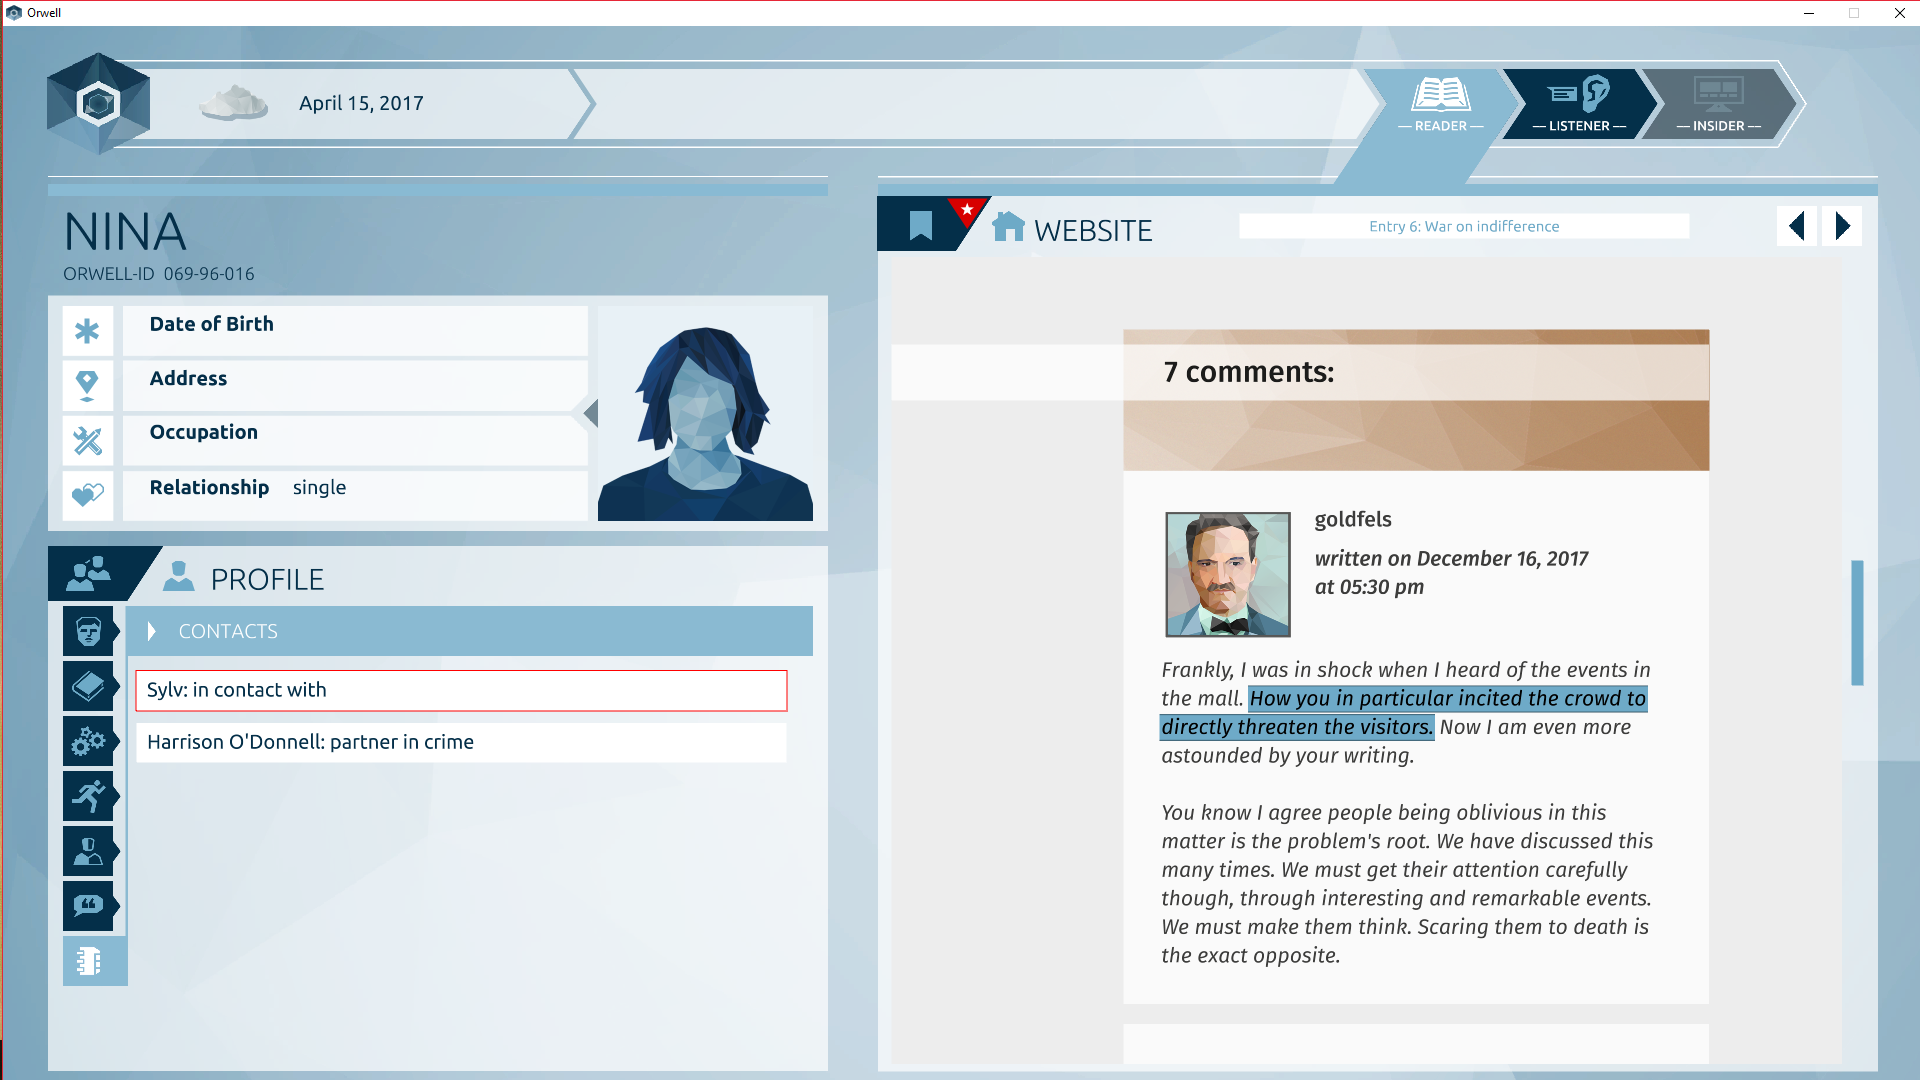Switch to the Listener tab

coord(1579,104)
